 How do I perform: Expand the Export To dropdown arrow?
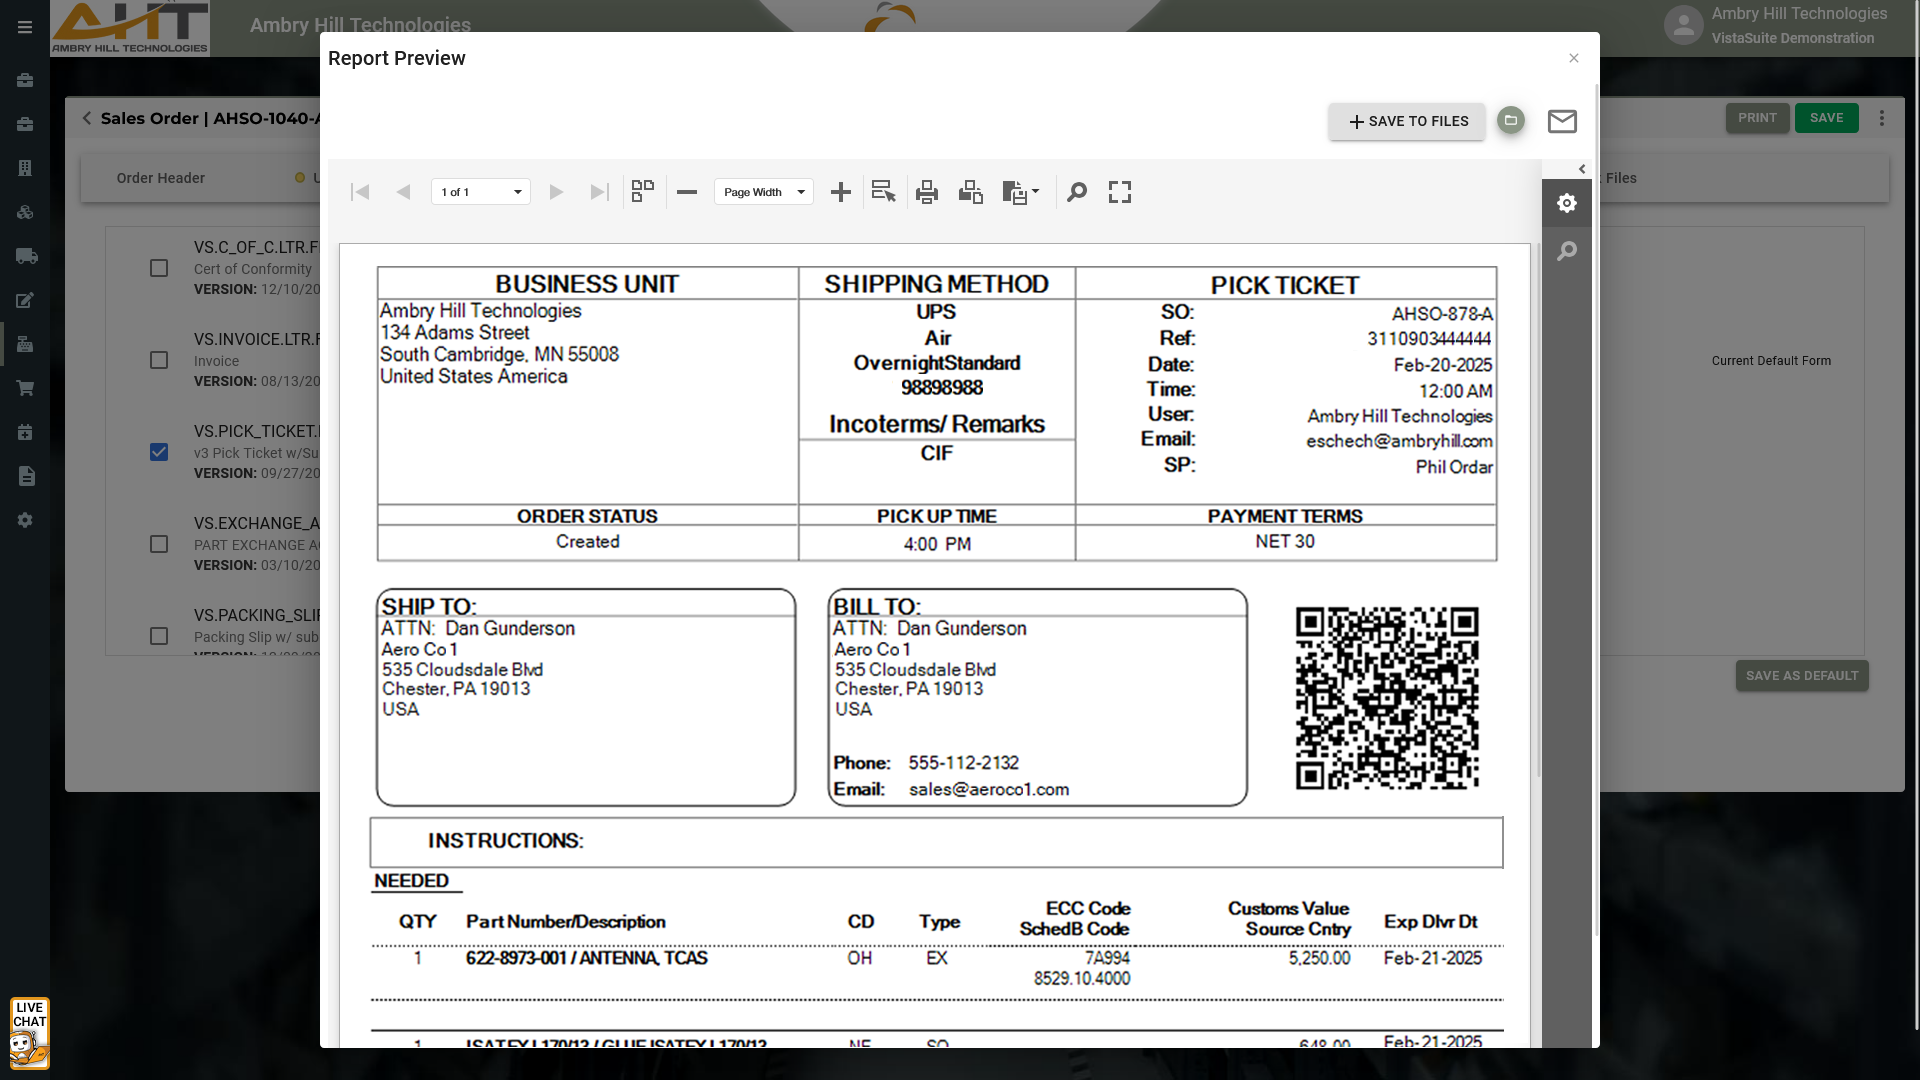[1035, 191]
